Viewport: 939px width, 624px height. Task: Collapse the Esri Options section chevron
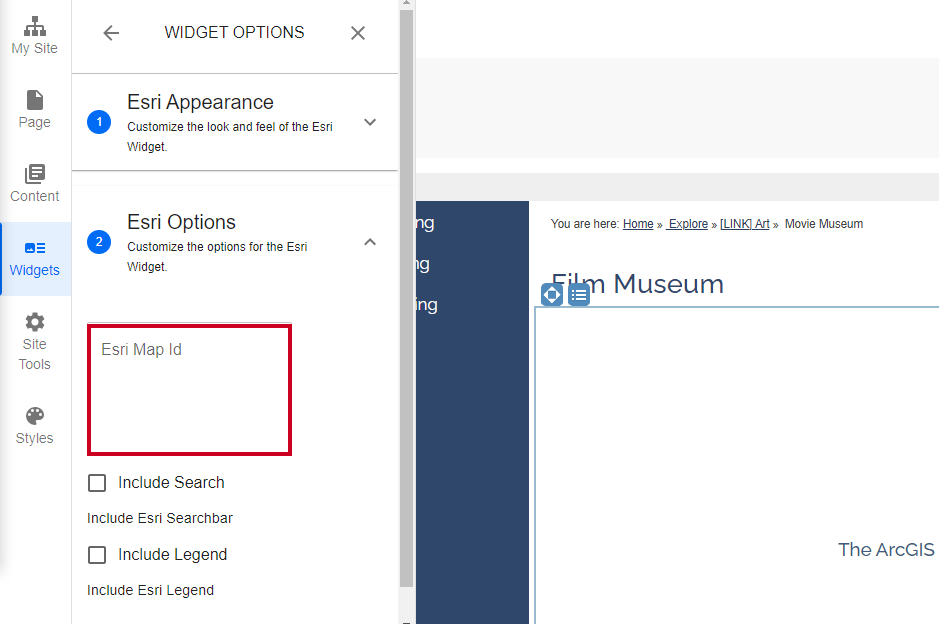coord(370,242)
